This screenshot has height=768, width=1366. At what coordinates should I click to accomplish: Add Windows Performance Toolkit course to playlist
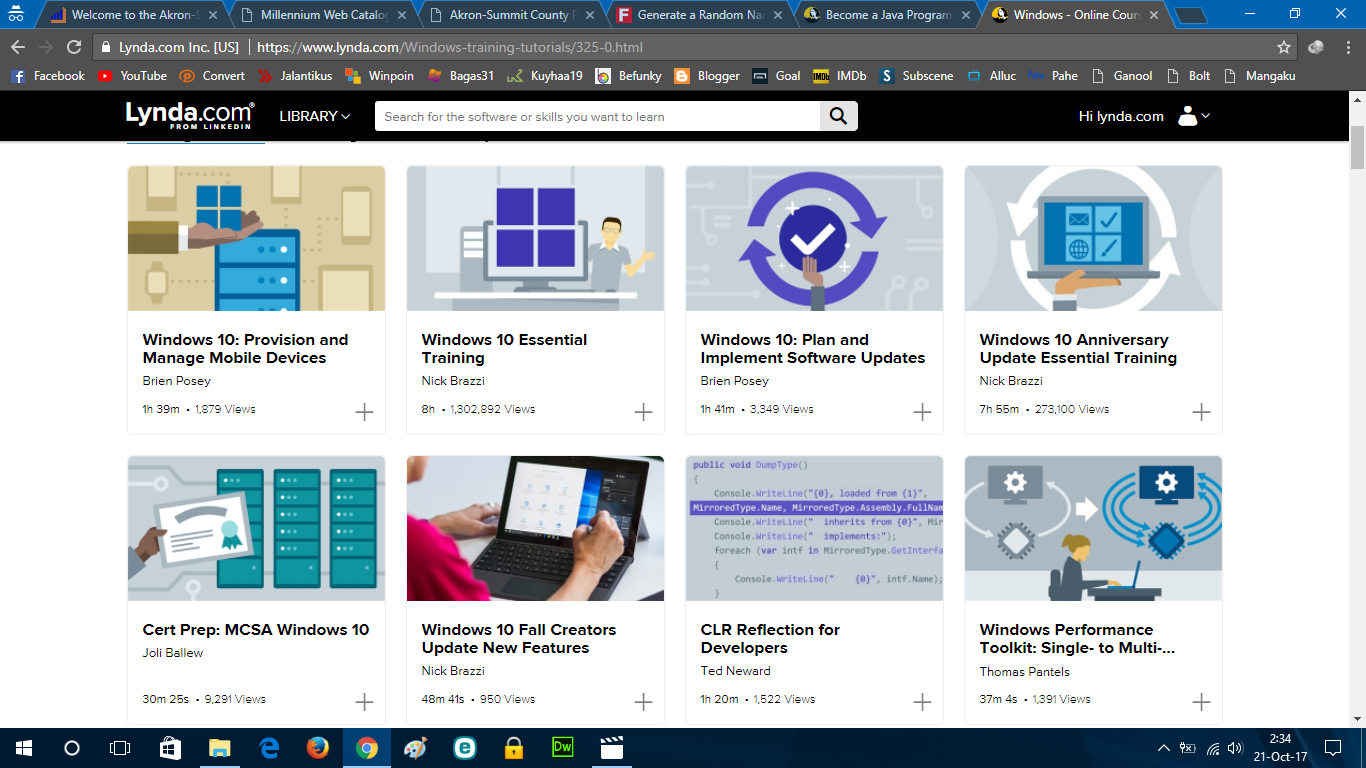click(x=1201, y=701)
